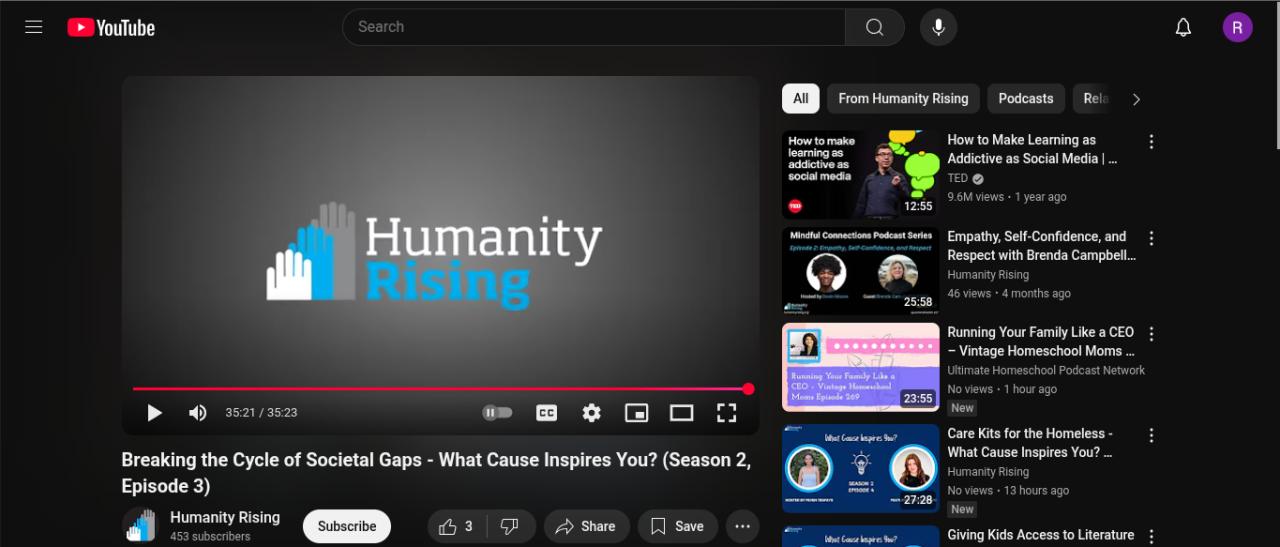Image resolution: width=1280 pixels, height=547 pixels.
Task: Select the Podcasts filter chip
Action: [x=1026, y=99]
